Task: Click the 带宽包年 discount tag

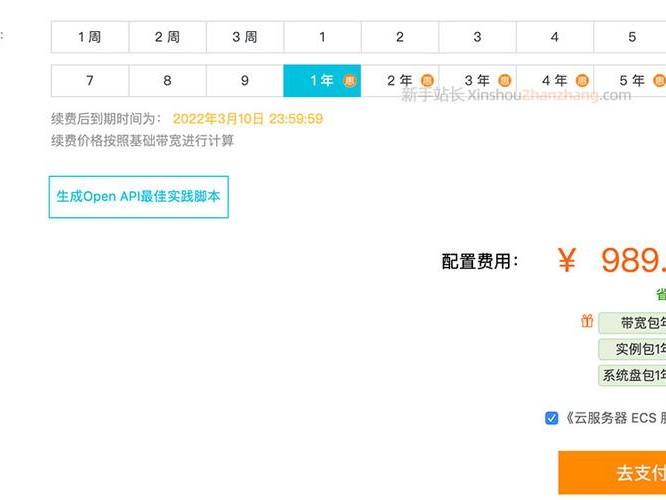Action: tap(632, 323)
